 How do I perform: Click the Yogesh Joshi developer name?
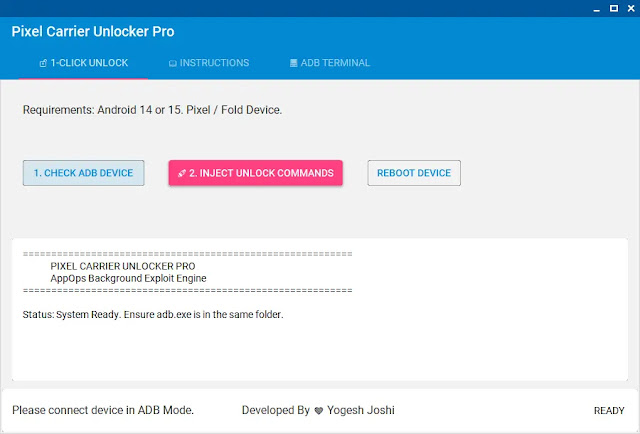coord(360,411)
